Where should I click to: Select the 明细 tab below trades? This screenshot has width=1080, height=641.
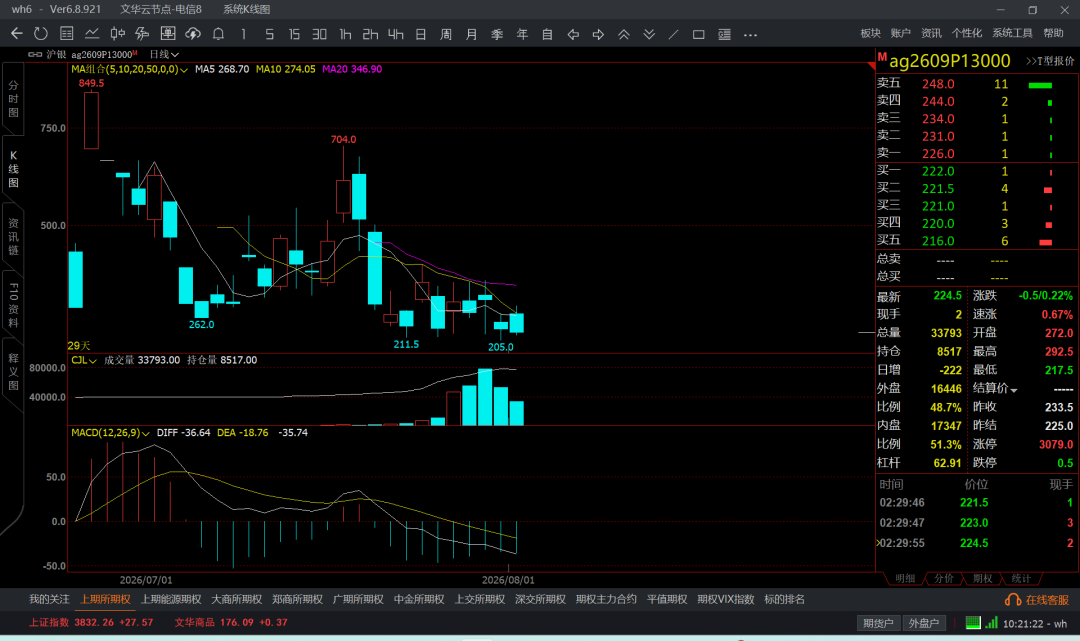pos(905,578)
